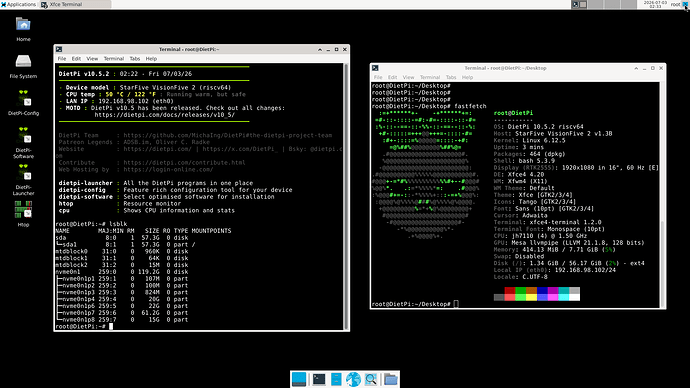This screenshot has height=388, width=690.
Task: Click the x.com/DietPi_ URL
Action: pyautogui.click(x=240, y=149)
